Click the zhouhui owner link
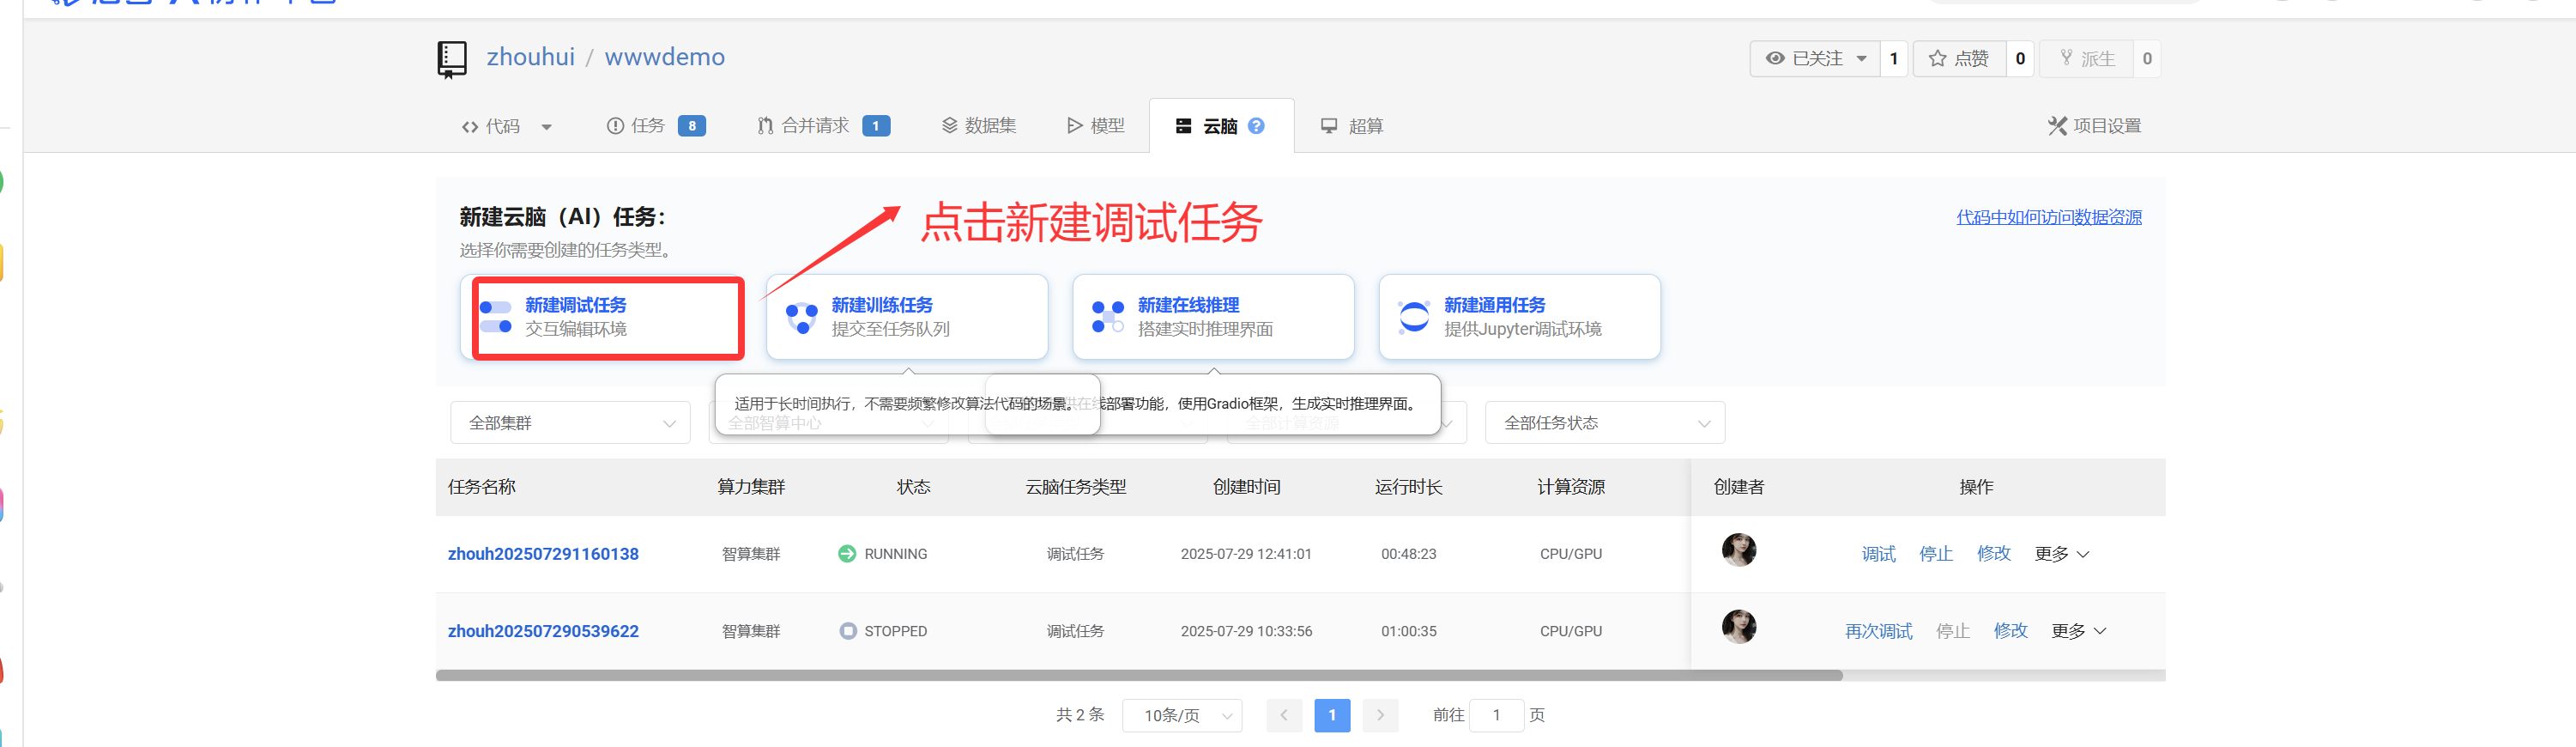The image size is (2576, 747). [x=530, y=58]
